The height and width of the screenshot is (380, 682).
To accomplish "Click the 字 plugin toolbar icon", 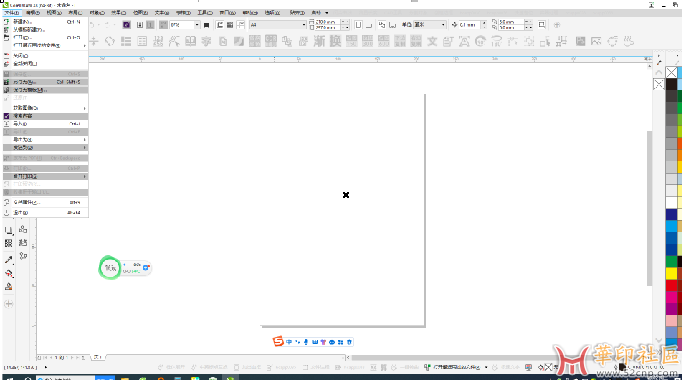I will click(x=206, y=41).
